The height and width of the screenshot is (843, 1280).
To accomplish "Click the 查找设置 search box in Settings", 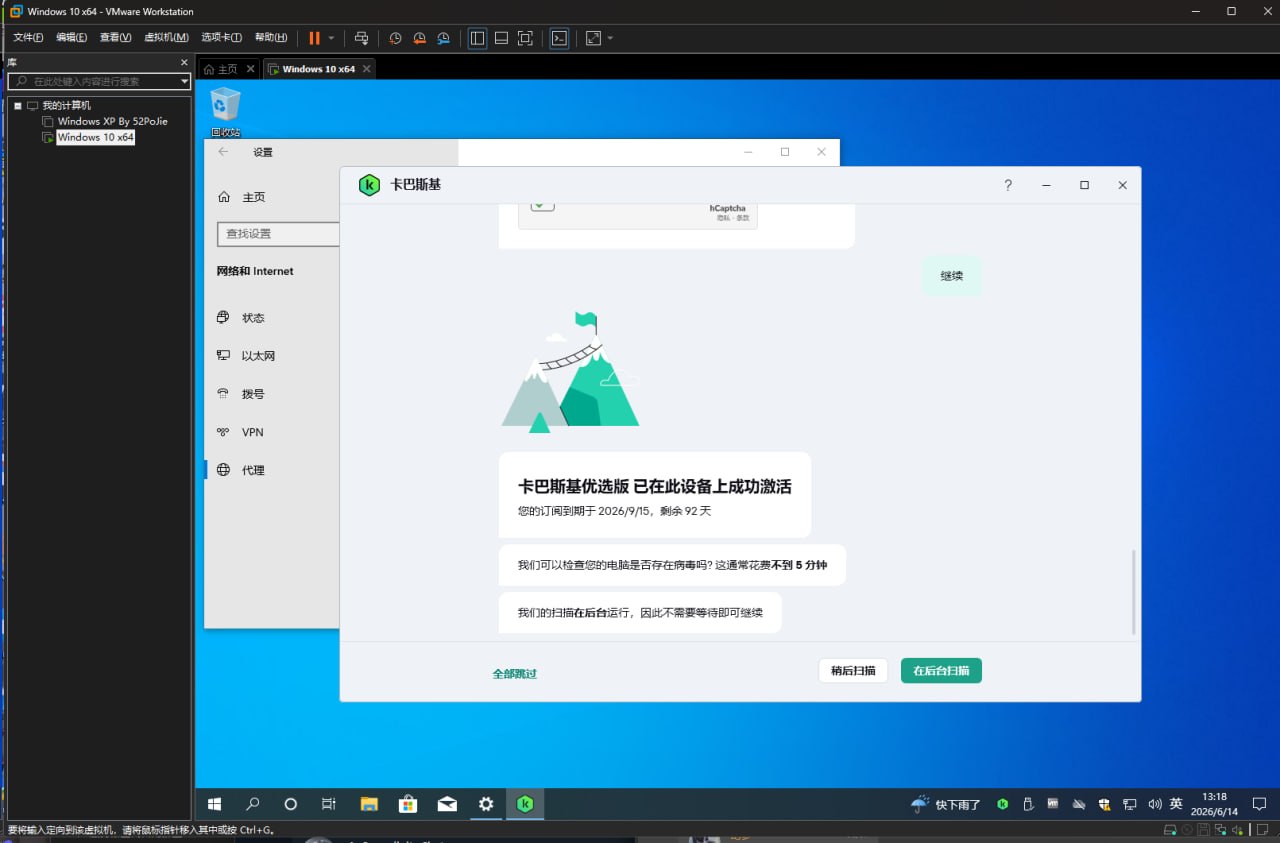I will (278, 234).
